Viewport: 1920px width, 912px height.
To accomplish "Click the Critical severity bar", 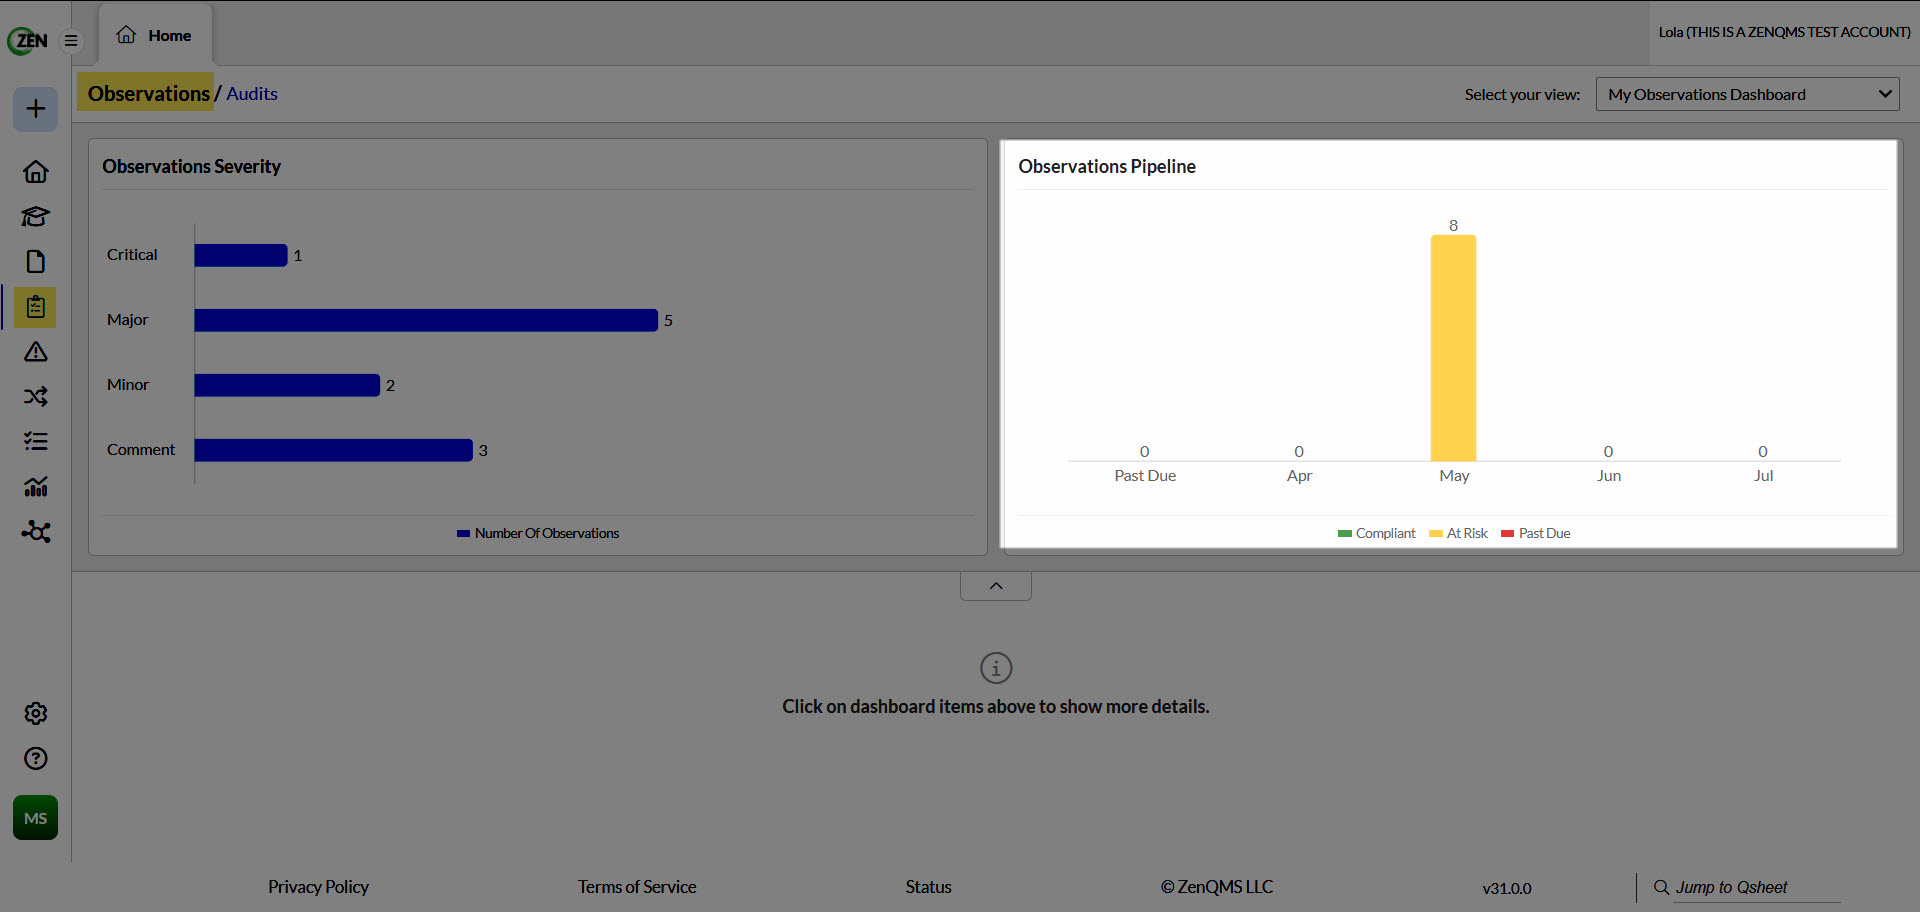I will click(x=241, y=255).
